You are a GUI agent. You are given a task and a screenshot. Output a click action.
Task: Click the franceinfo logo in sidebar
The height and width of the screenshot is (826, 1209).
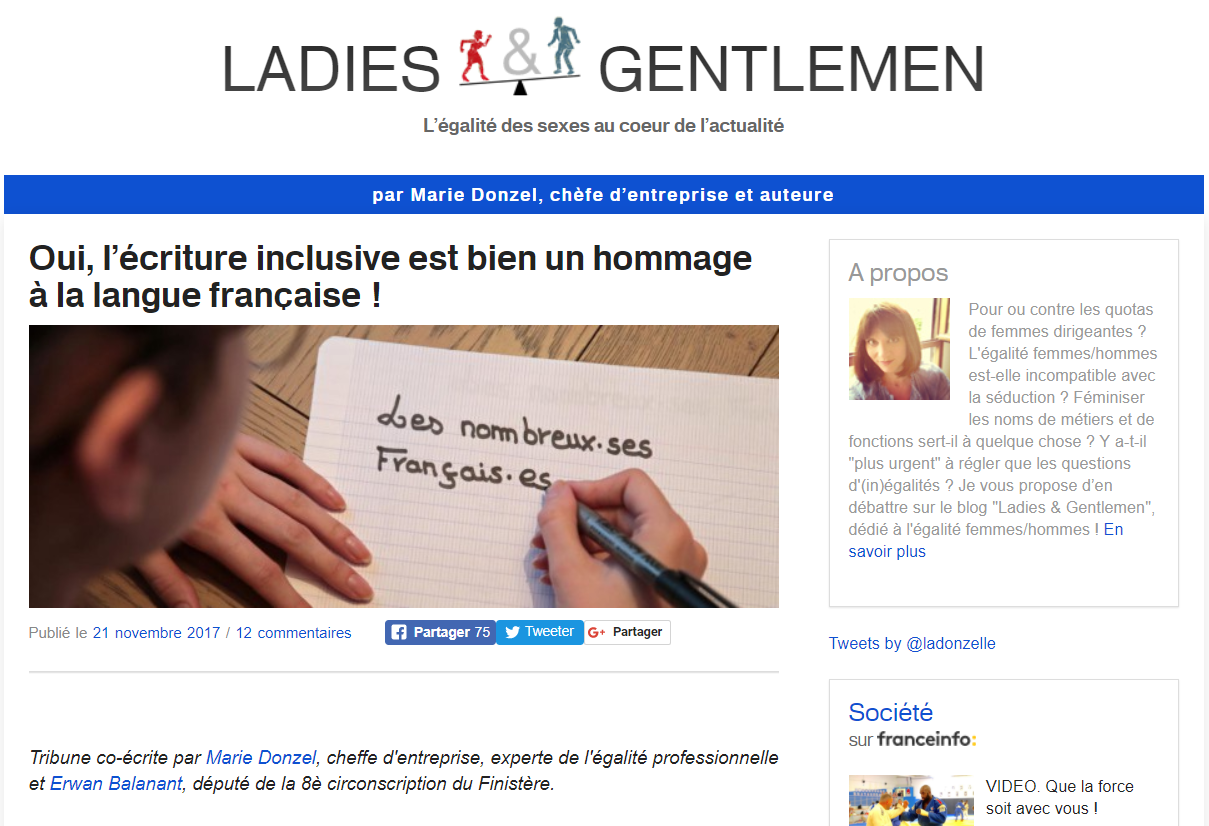(927, 739)
